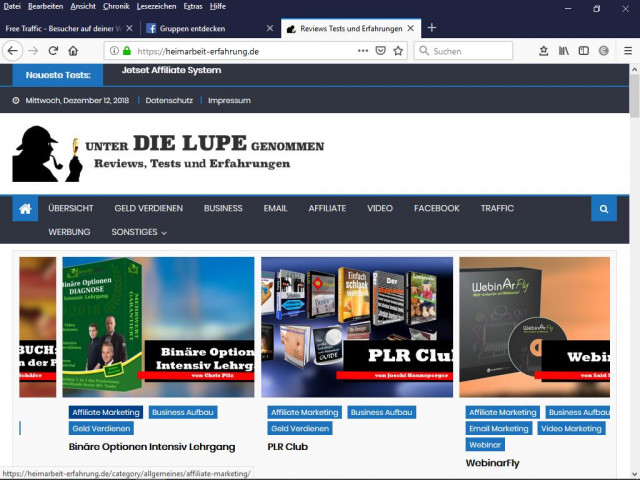Viewport: 640px width, 480px height.
Task: Open the Impressum link
Action: pyautogui.click(x=230, y=101)
